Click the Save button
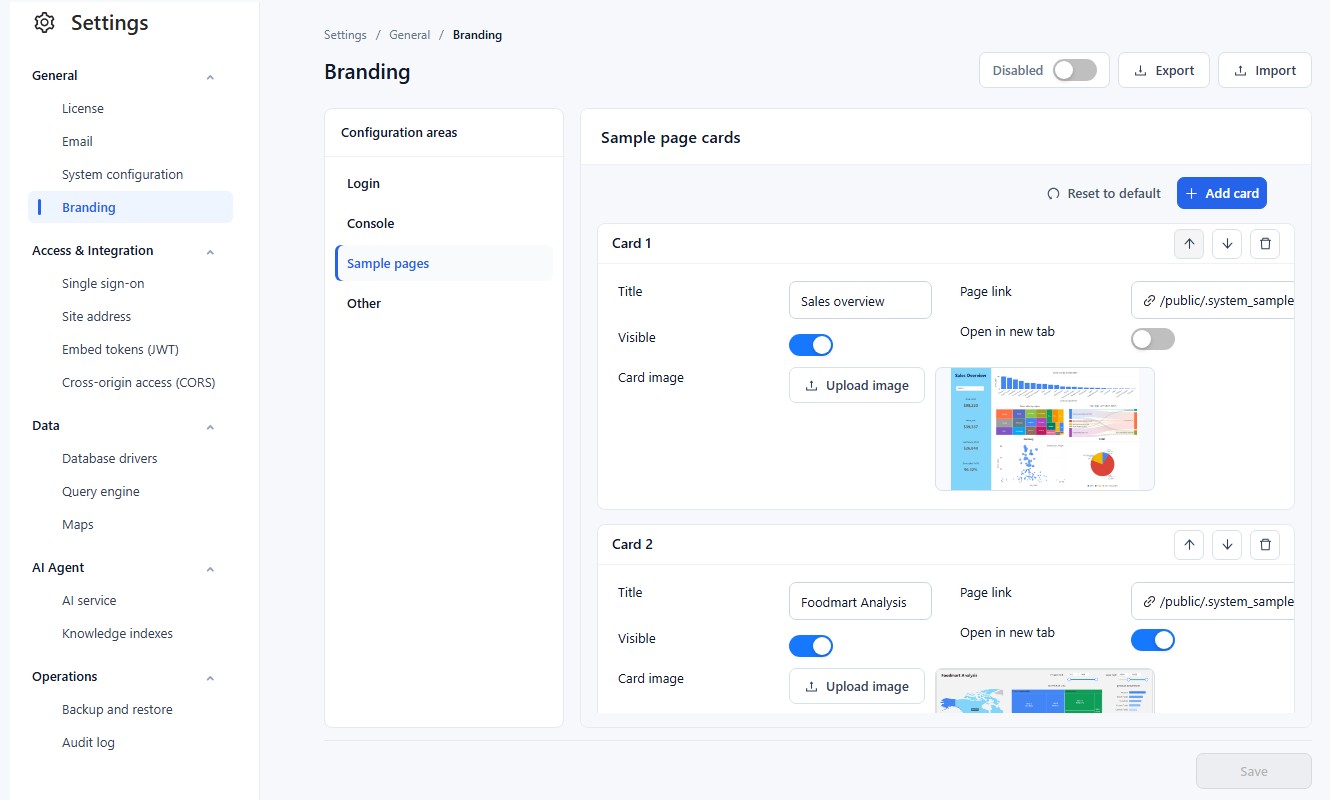 1254,771
